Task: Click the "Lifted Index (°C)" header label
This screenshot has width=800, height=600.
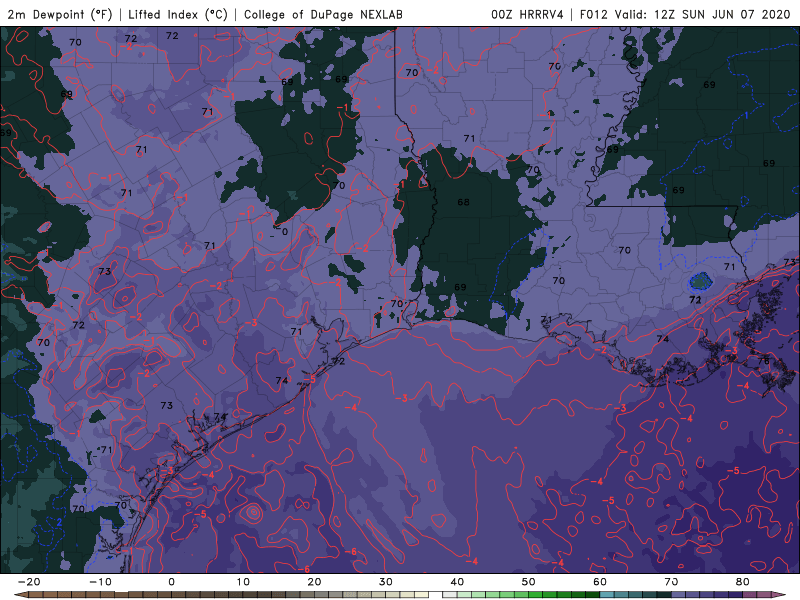Action: [x=178, y=14]
